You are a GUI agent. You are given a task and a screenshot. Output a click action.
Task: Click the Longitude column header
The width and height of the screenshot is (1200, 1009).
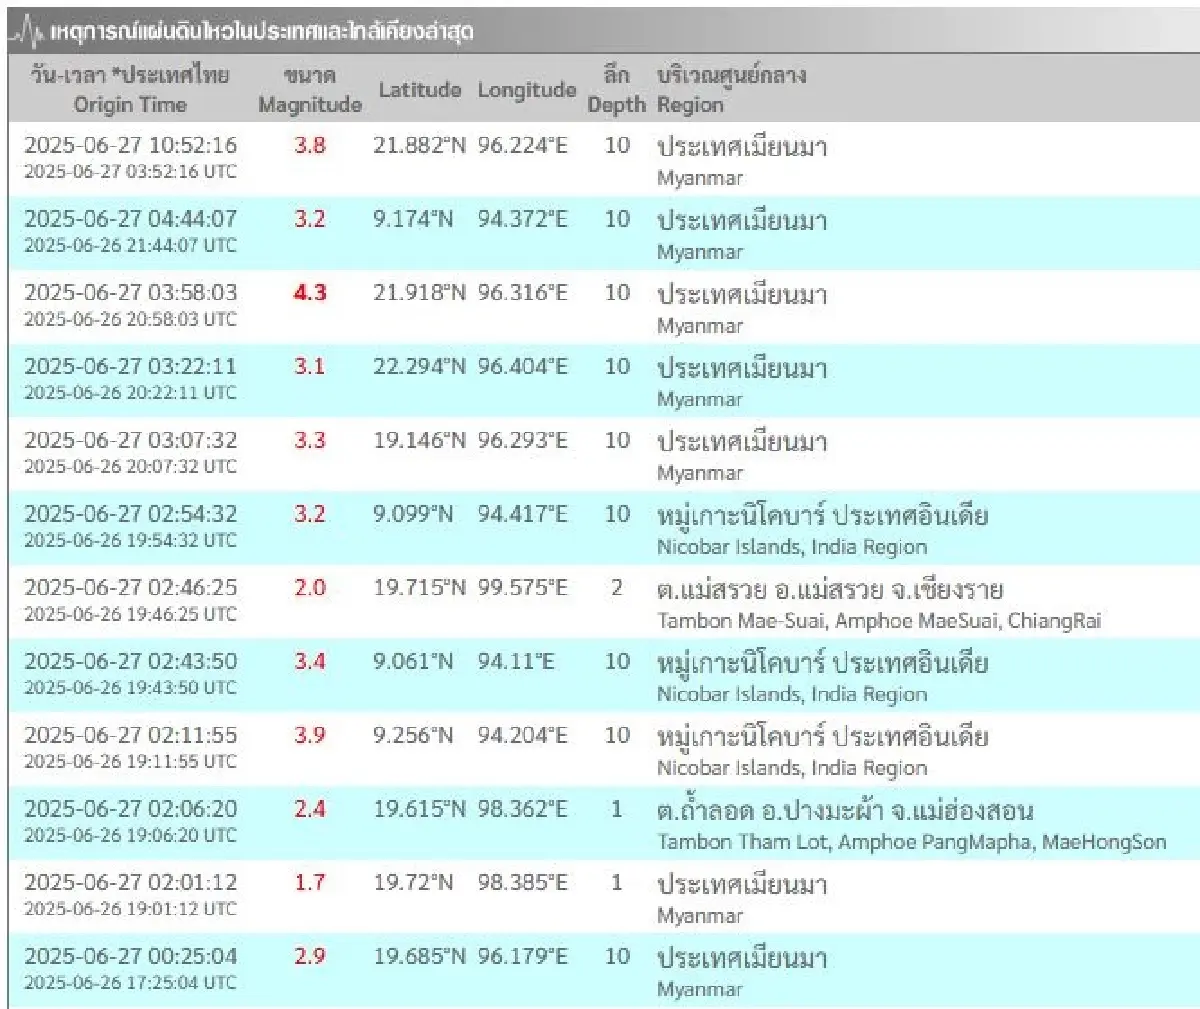(527, 90)
